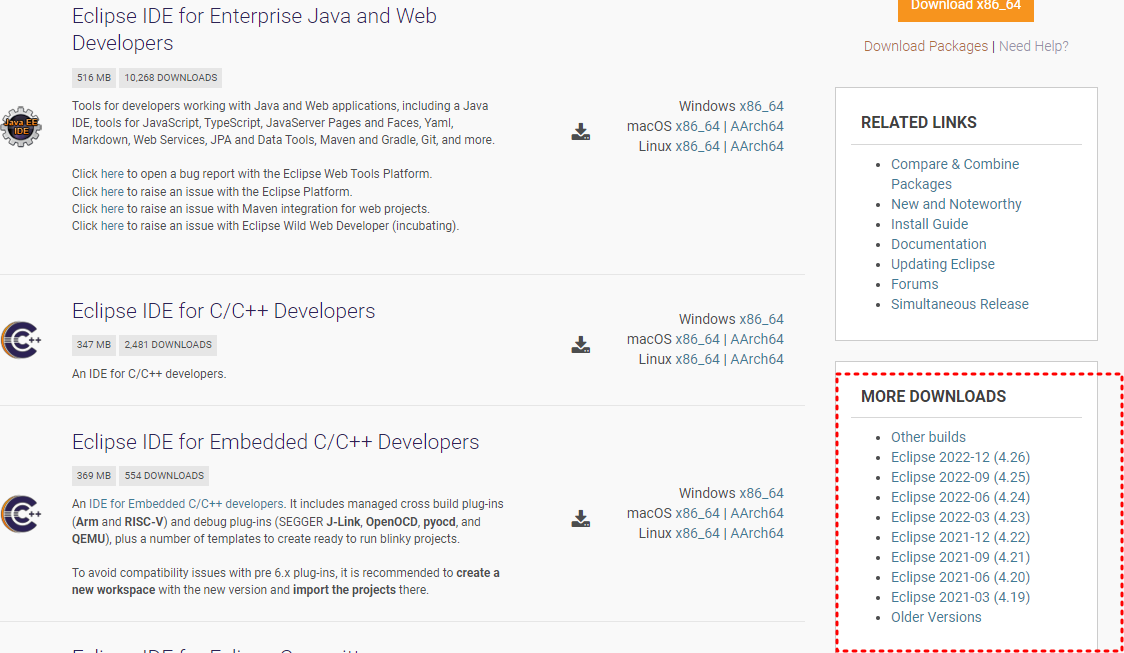Click the Java EE IDE gear icon
The width and height of the screenshot is (1124, 653).
pyautogui.click(x=21, y=127)
